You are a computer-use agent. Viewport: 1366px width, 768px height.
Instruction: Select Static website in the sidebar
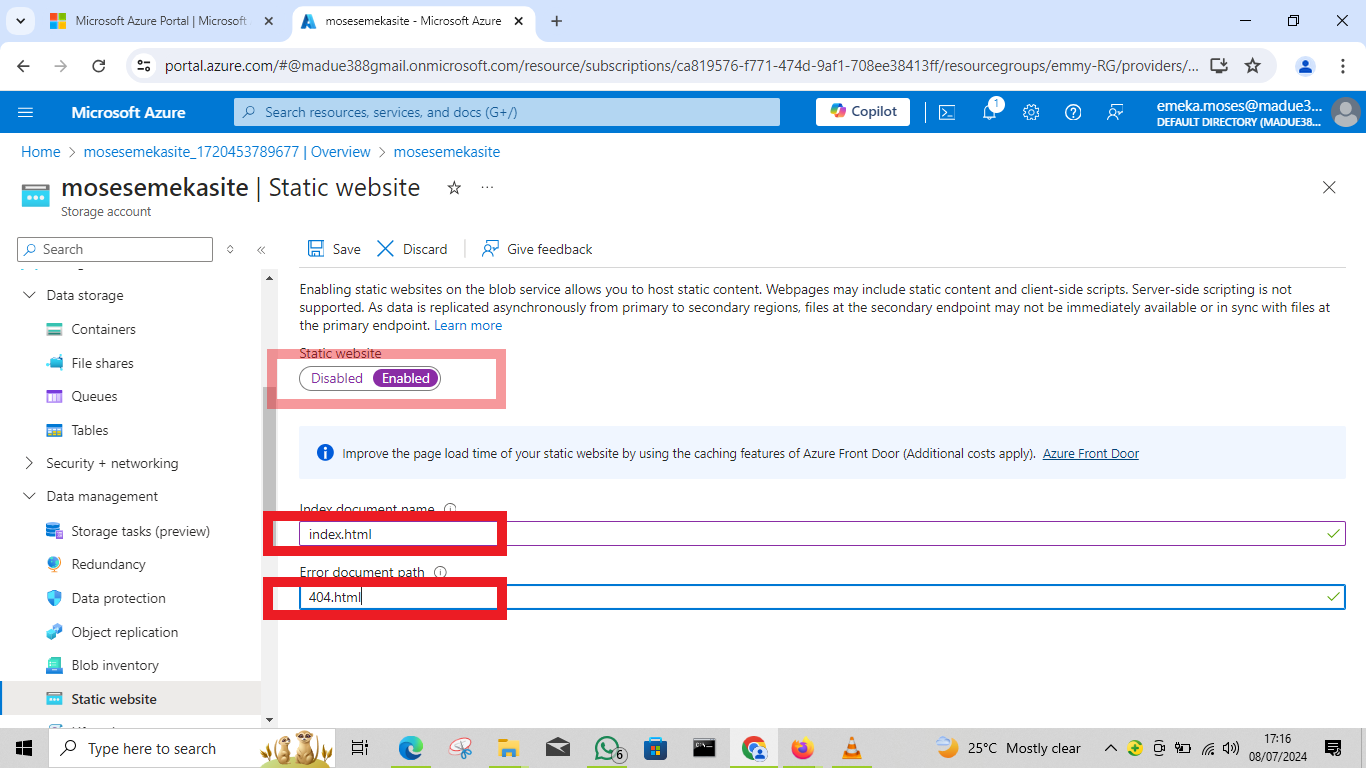click(x=114, y=699)
